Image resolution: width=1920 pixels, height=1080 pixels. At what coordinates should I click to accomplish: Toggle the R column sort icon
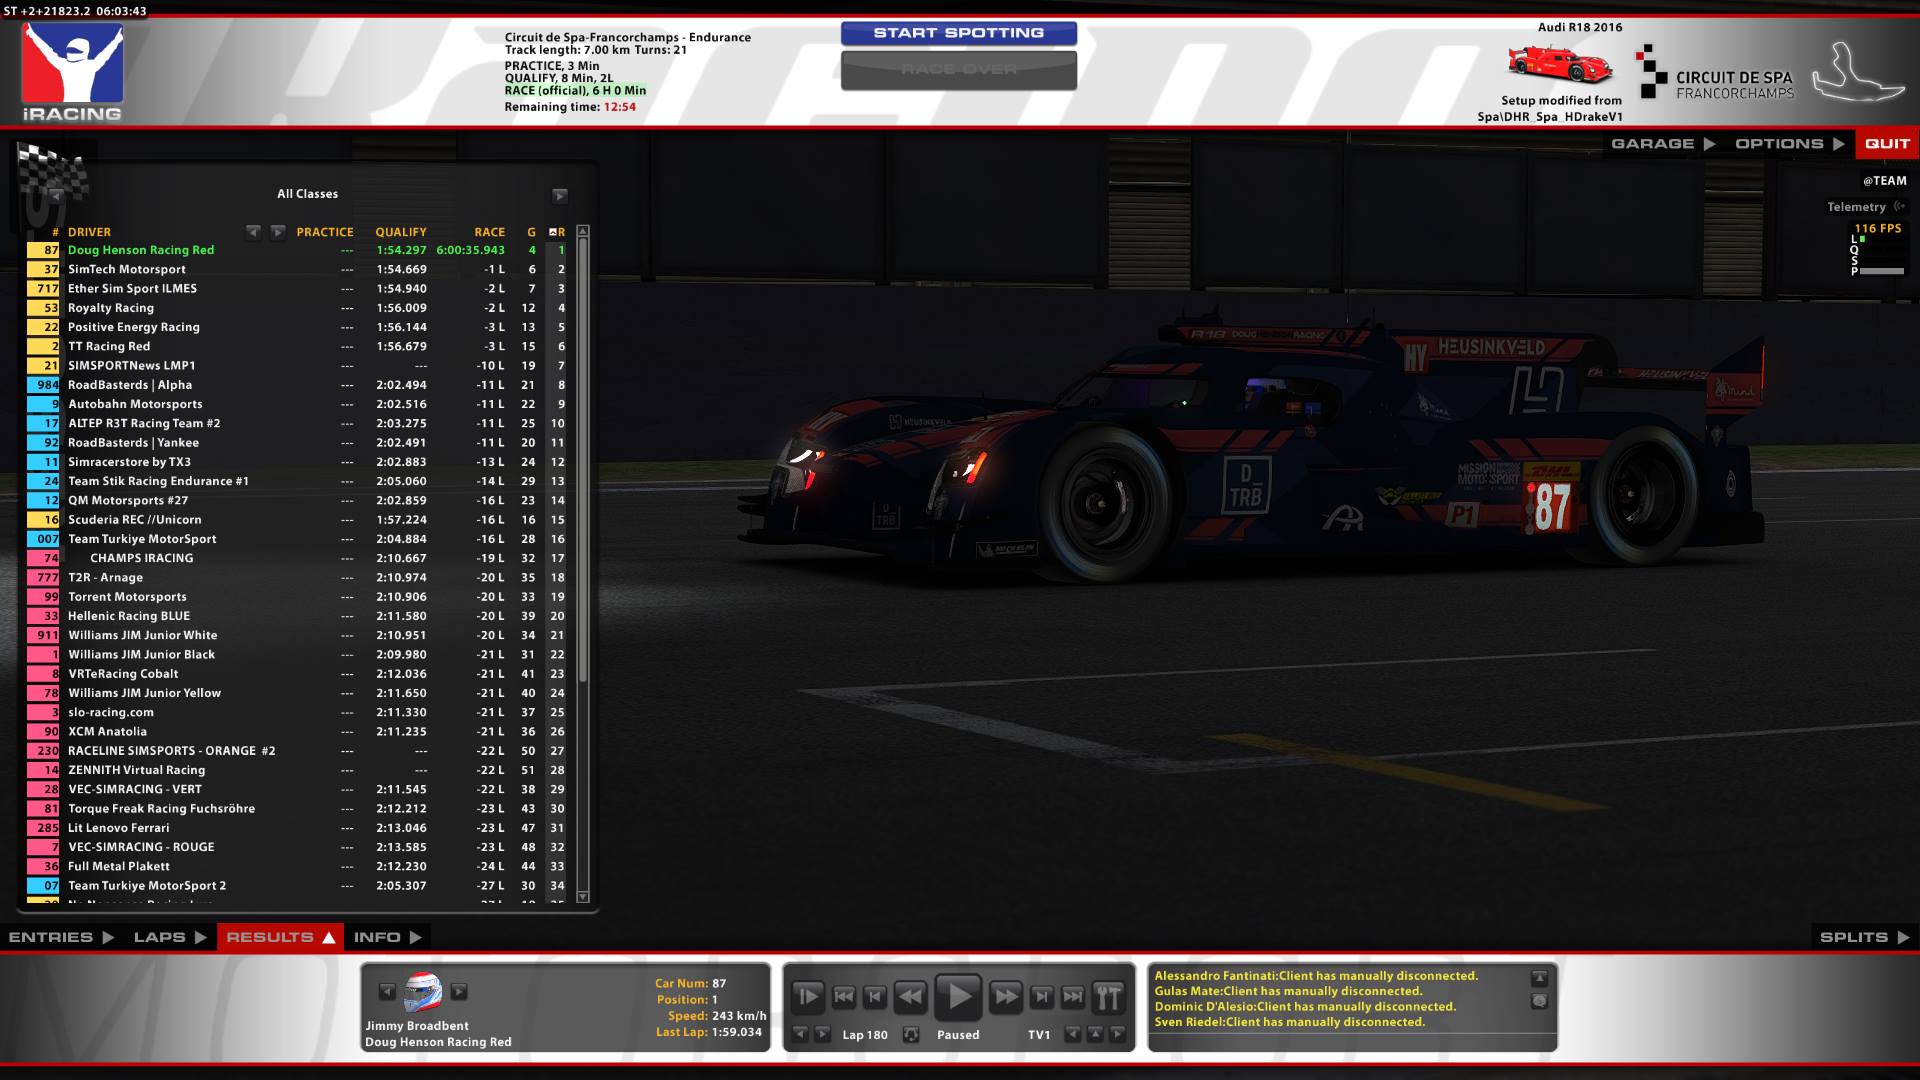[553, 232]
